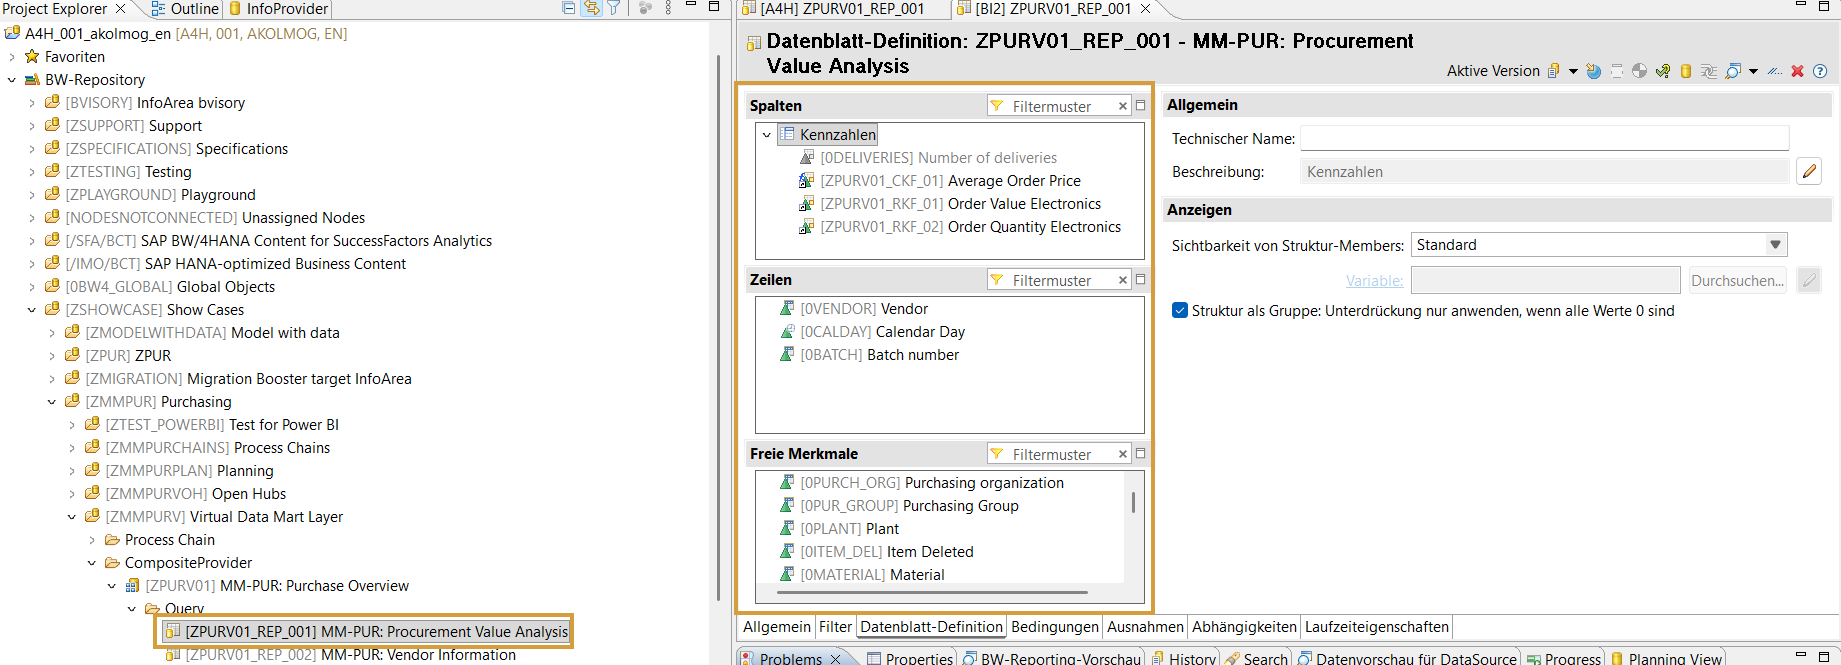This screenshot has height=665, width=1841.
Task: Open the Laufzeiteigenschaften tab
Action: click(1376, 627)
